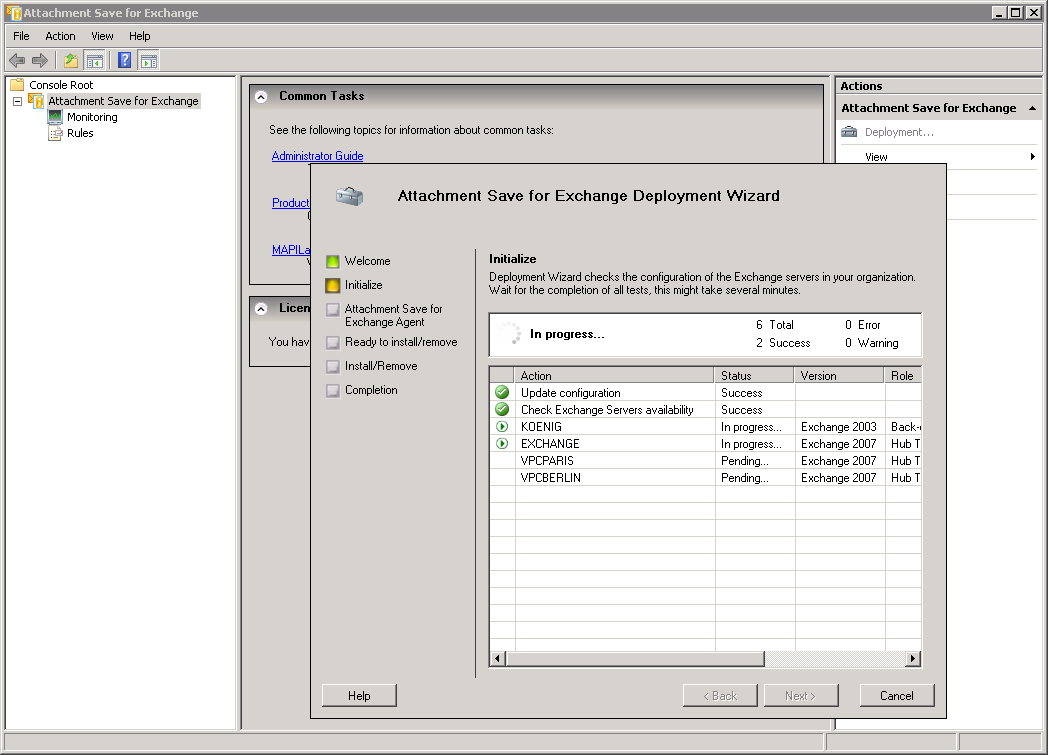This screenshot has height=755, width=1048.
Task: Toggle Show/Hide Console Tree toolbar icon
Action: [x=95, y=61]
